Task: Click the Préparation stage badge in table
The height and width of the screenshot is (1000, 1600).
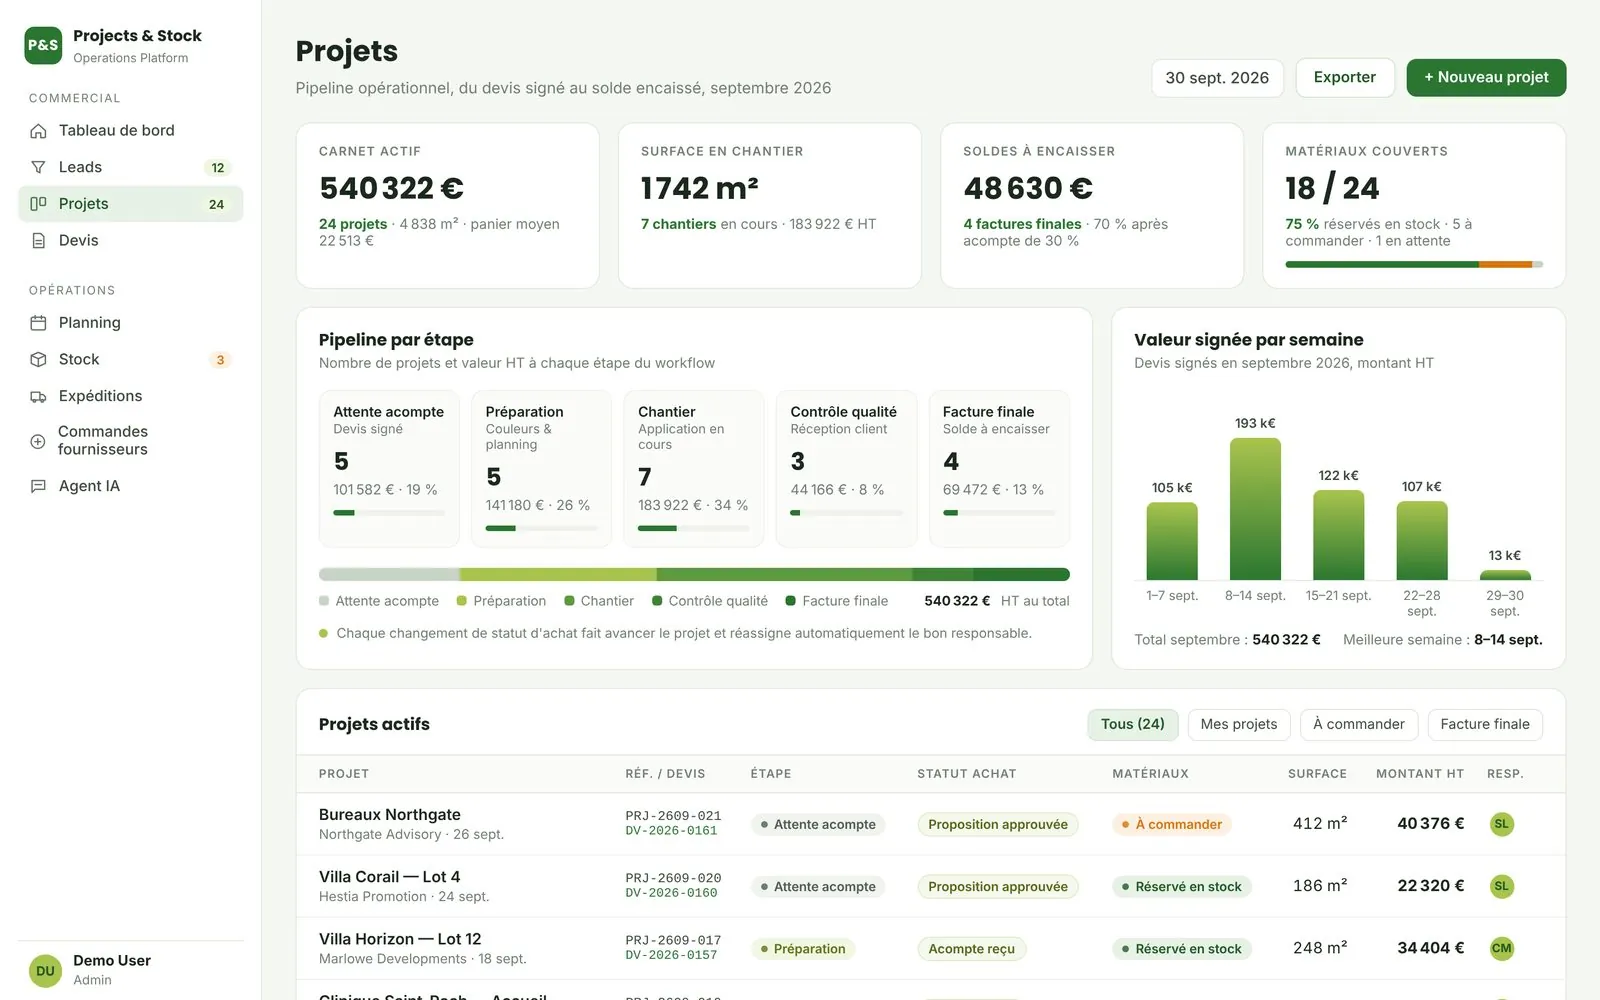Action: pyautogui.click(x=803, y=949)
